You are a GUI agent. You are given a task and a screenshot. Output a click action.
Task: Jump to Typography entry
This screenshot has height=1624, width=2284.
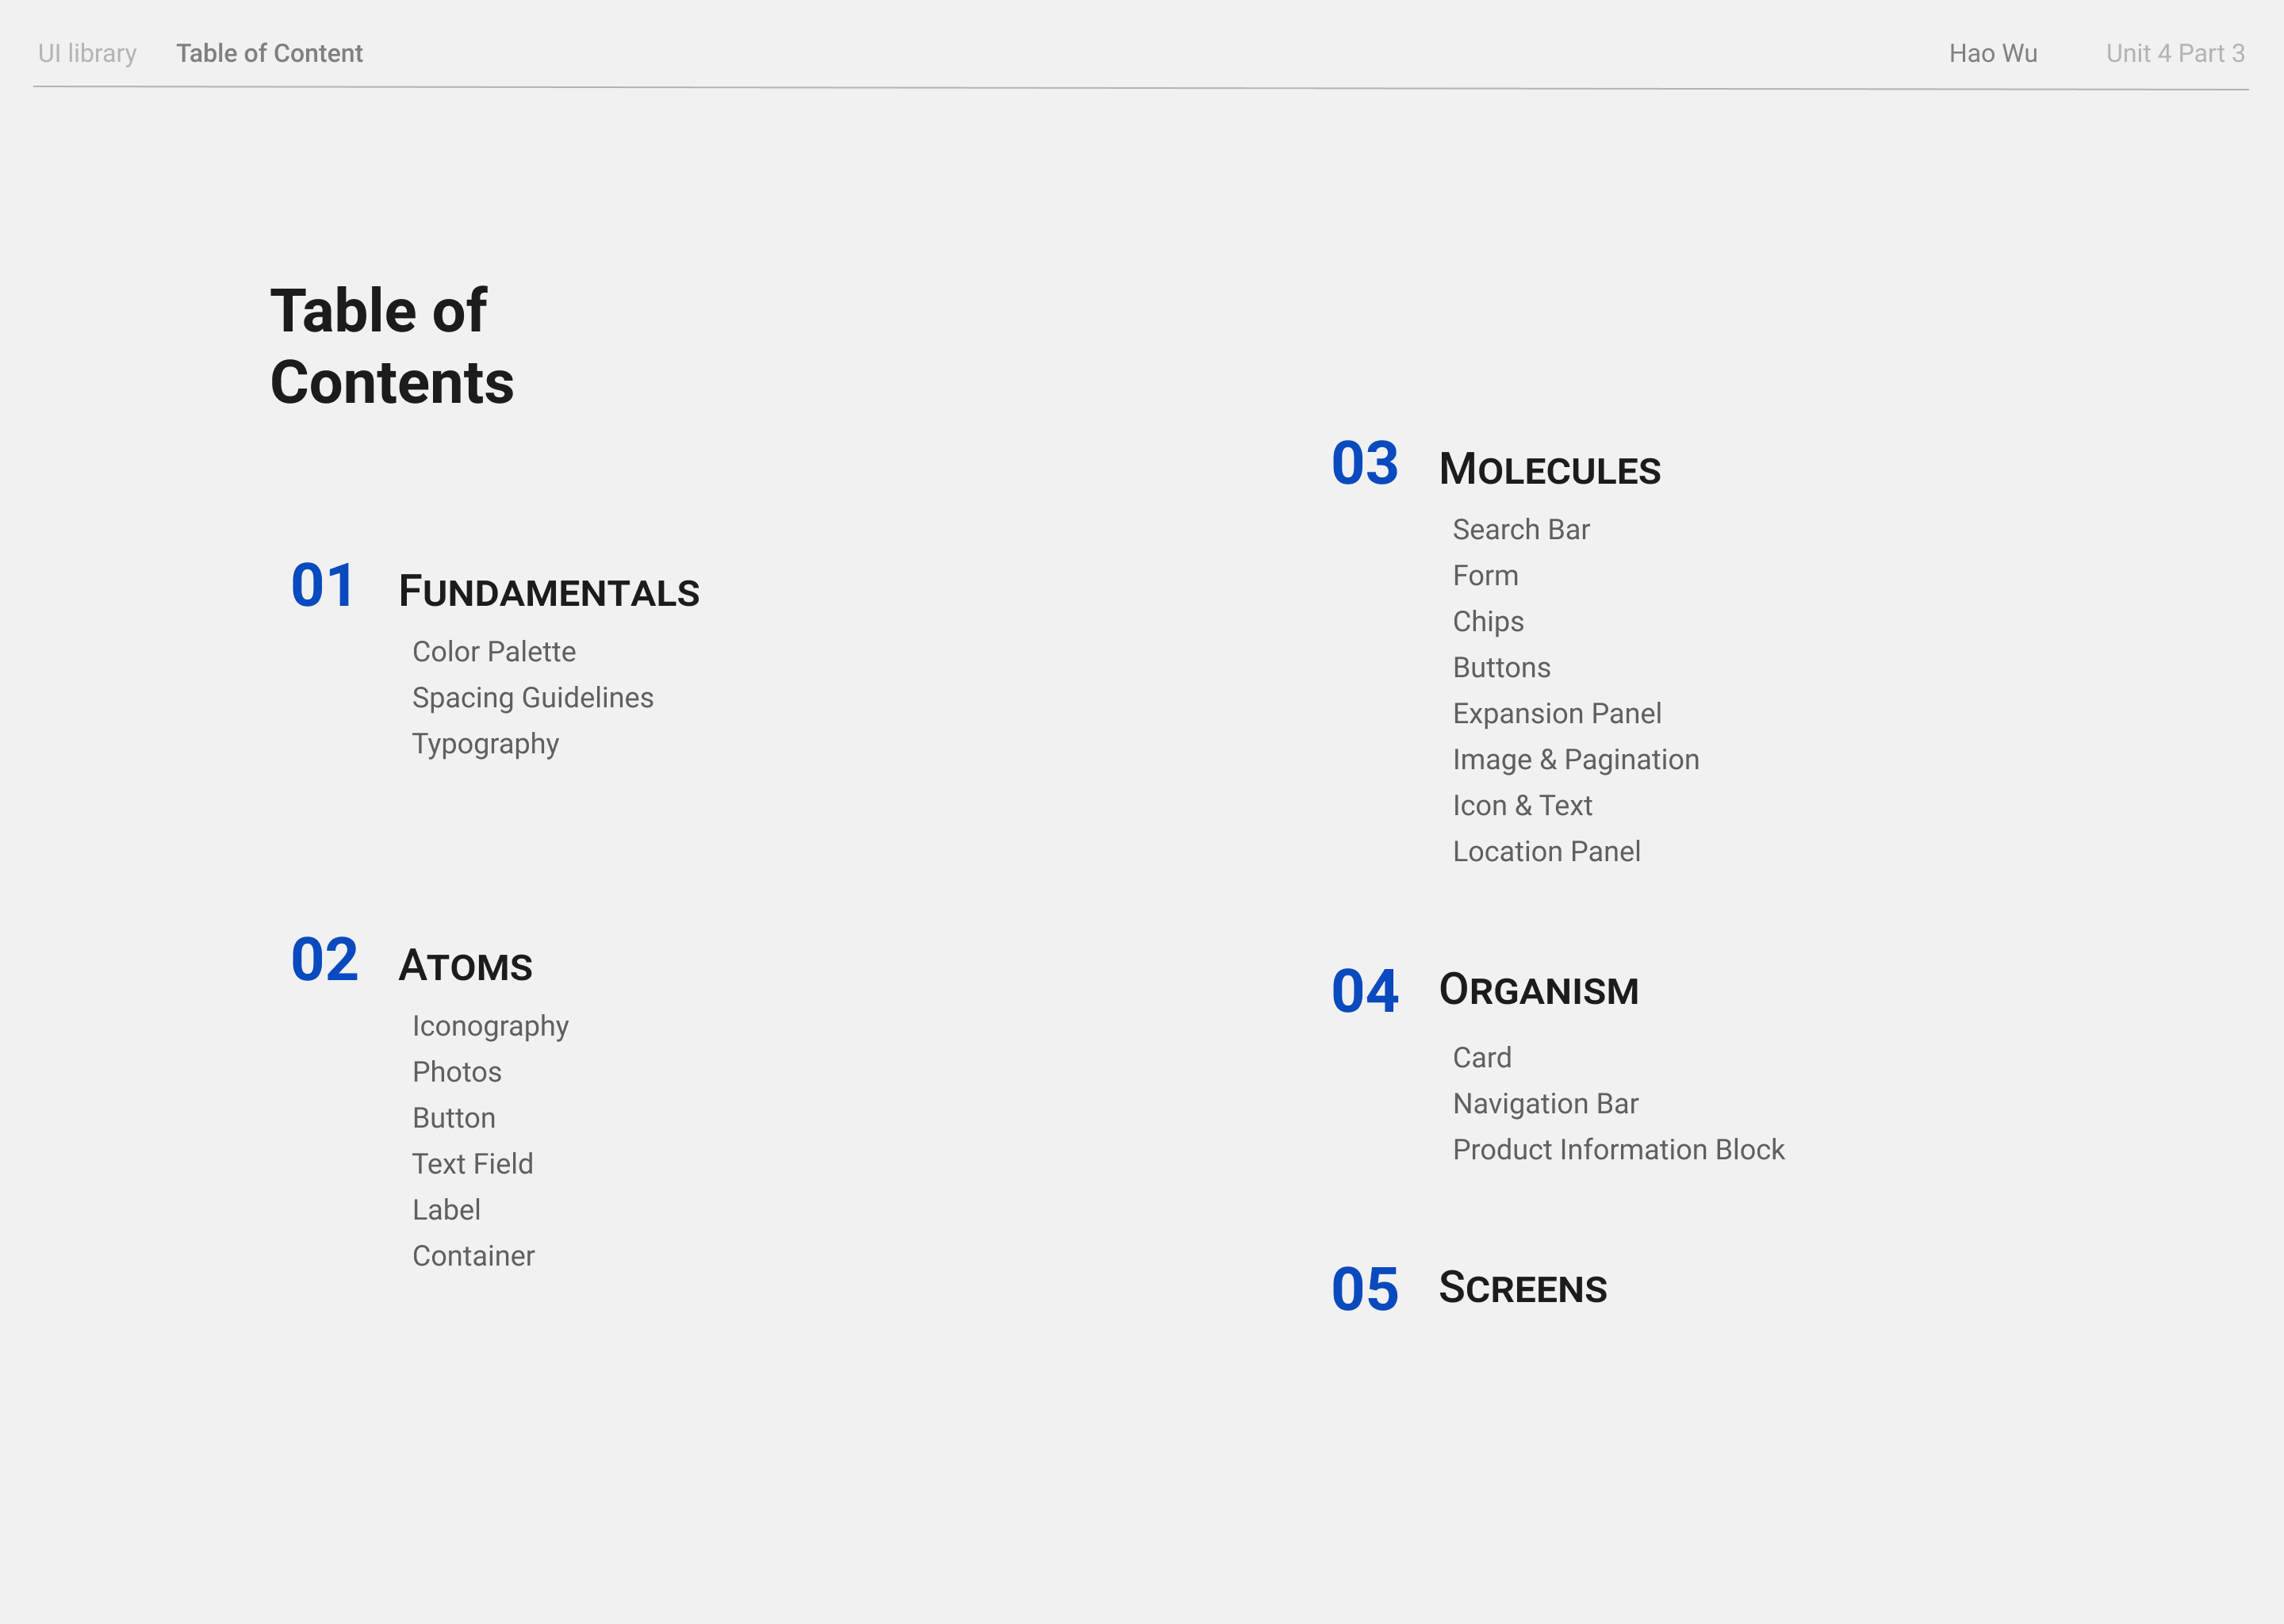point(485,744)
